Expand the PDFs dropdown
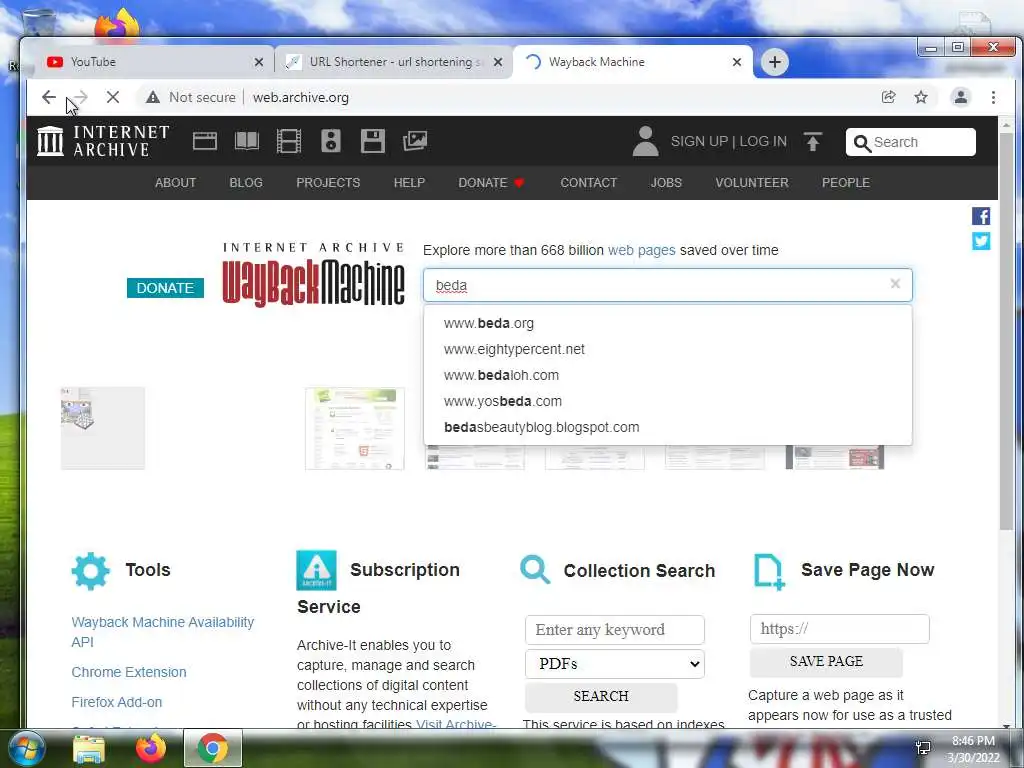 pyautogui.click(x=615, y=664)
